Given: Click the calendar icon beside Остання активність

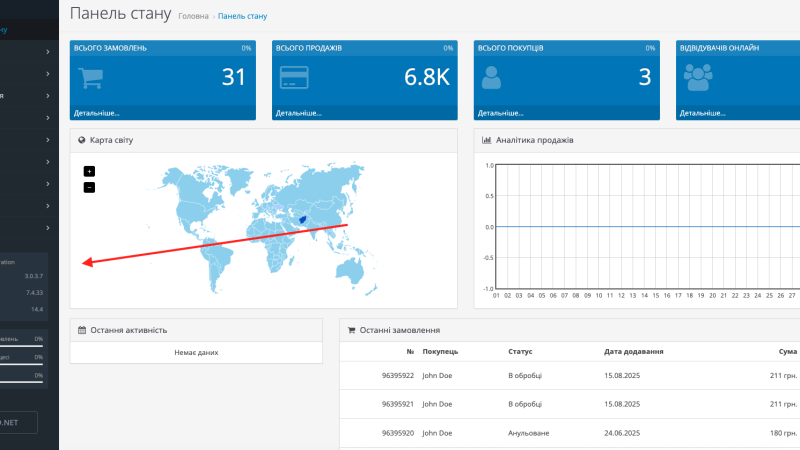Looking at the screenshot, I should coord(82,330).
